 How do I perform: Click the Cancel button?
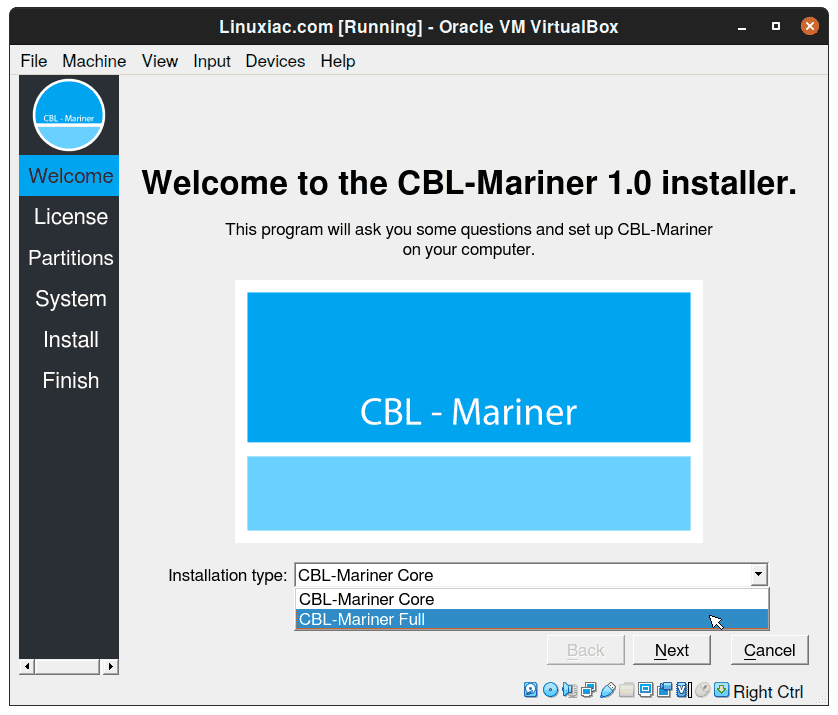tap(770, 650)
